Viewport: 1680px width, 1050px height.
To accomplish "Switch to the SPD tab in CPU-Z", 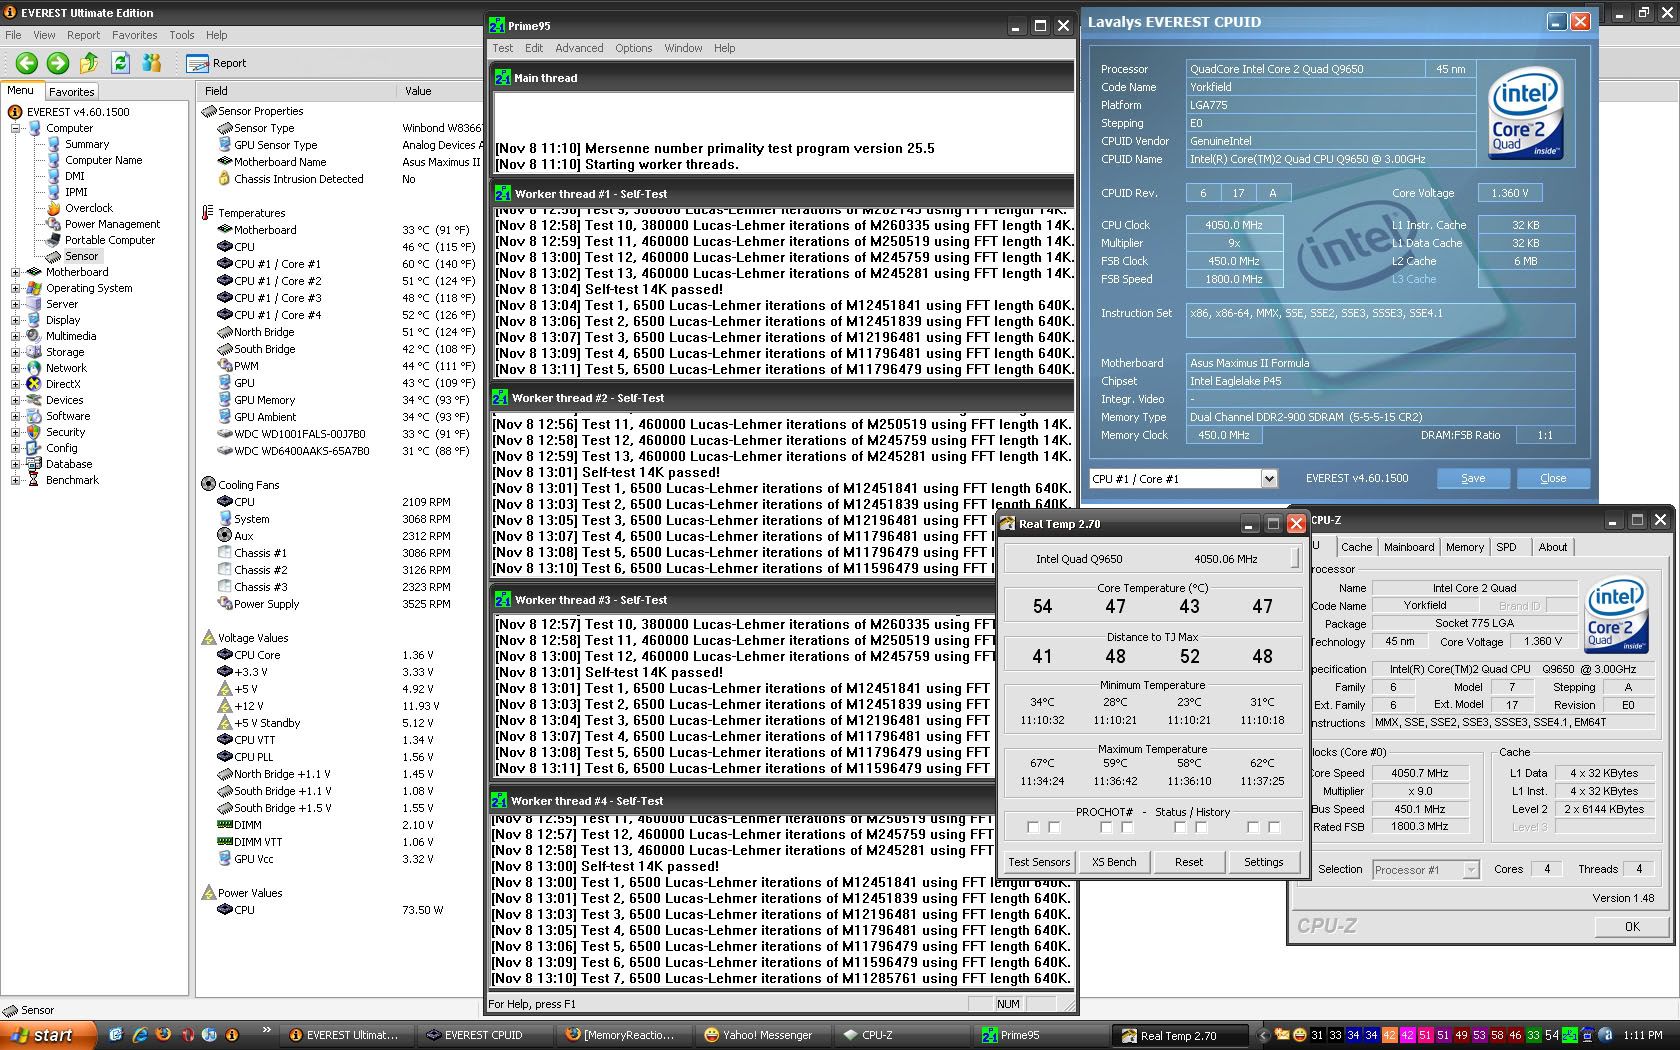I will pos(1506,547).
